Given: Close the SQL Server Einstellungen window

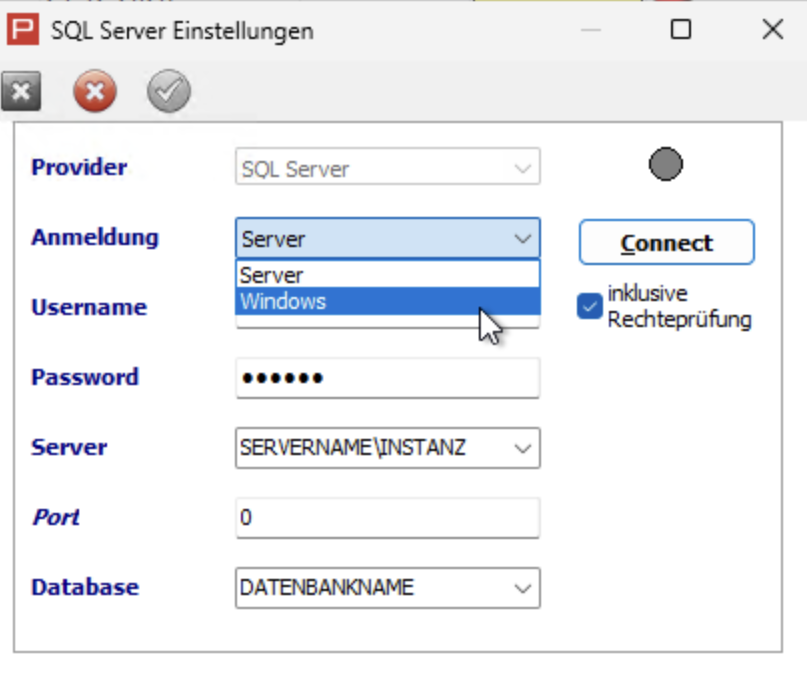Looking at the screenshot, I should [x=773, y=29].
